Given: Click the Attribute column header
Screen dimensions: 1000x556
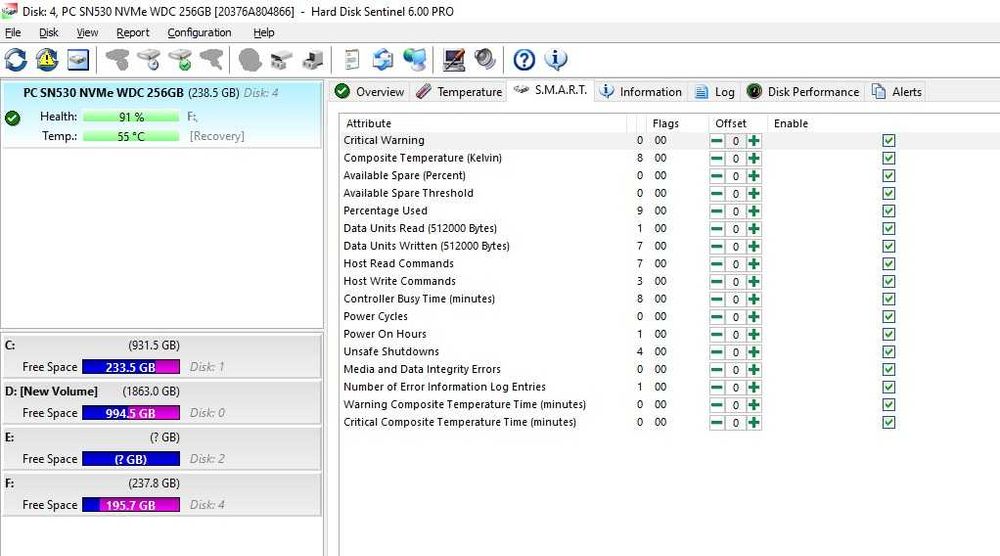Looking at the screenshot, I should (484, 123).
